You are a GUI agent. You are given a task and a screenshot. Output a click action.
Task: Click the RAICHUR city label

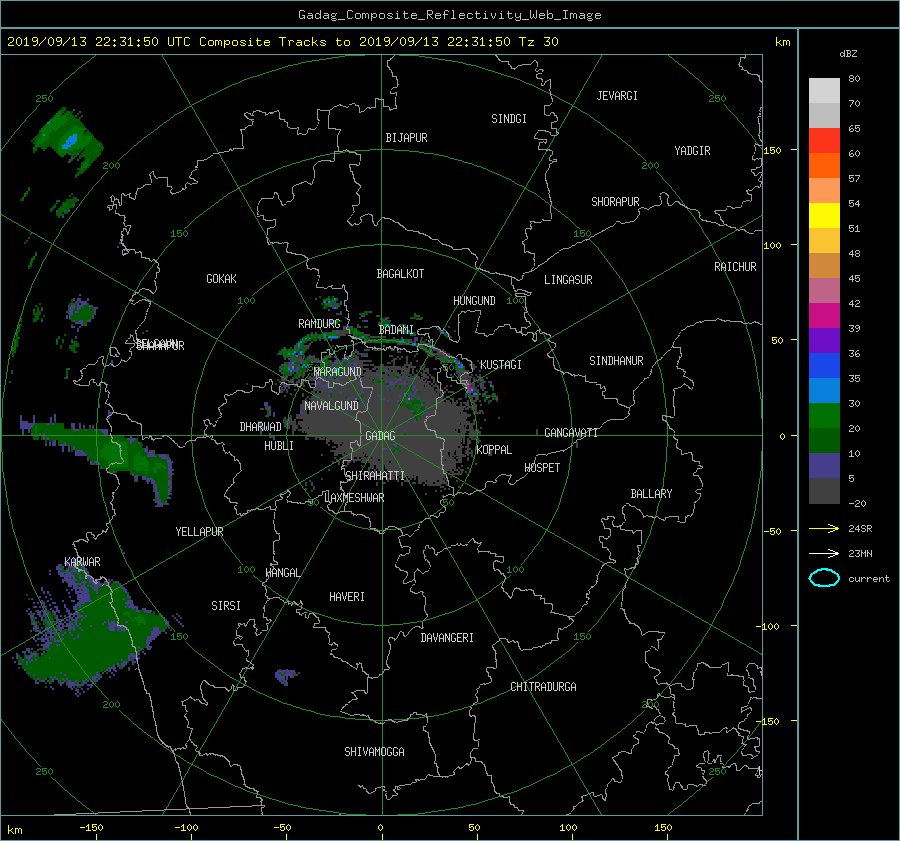[x=735, y=267]
